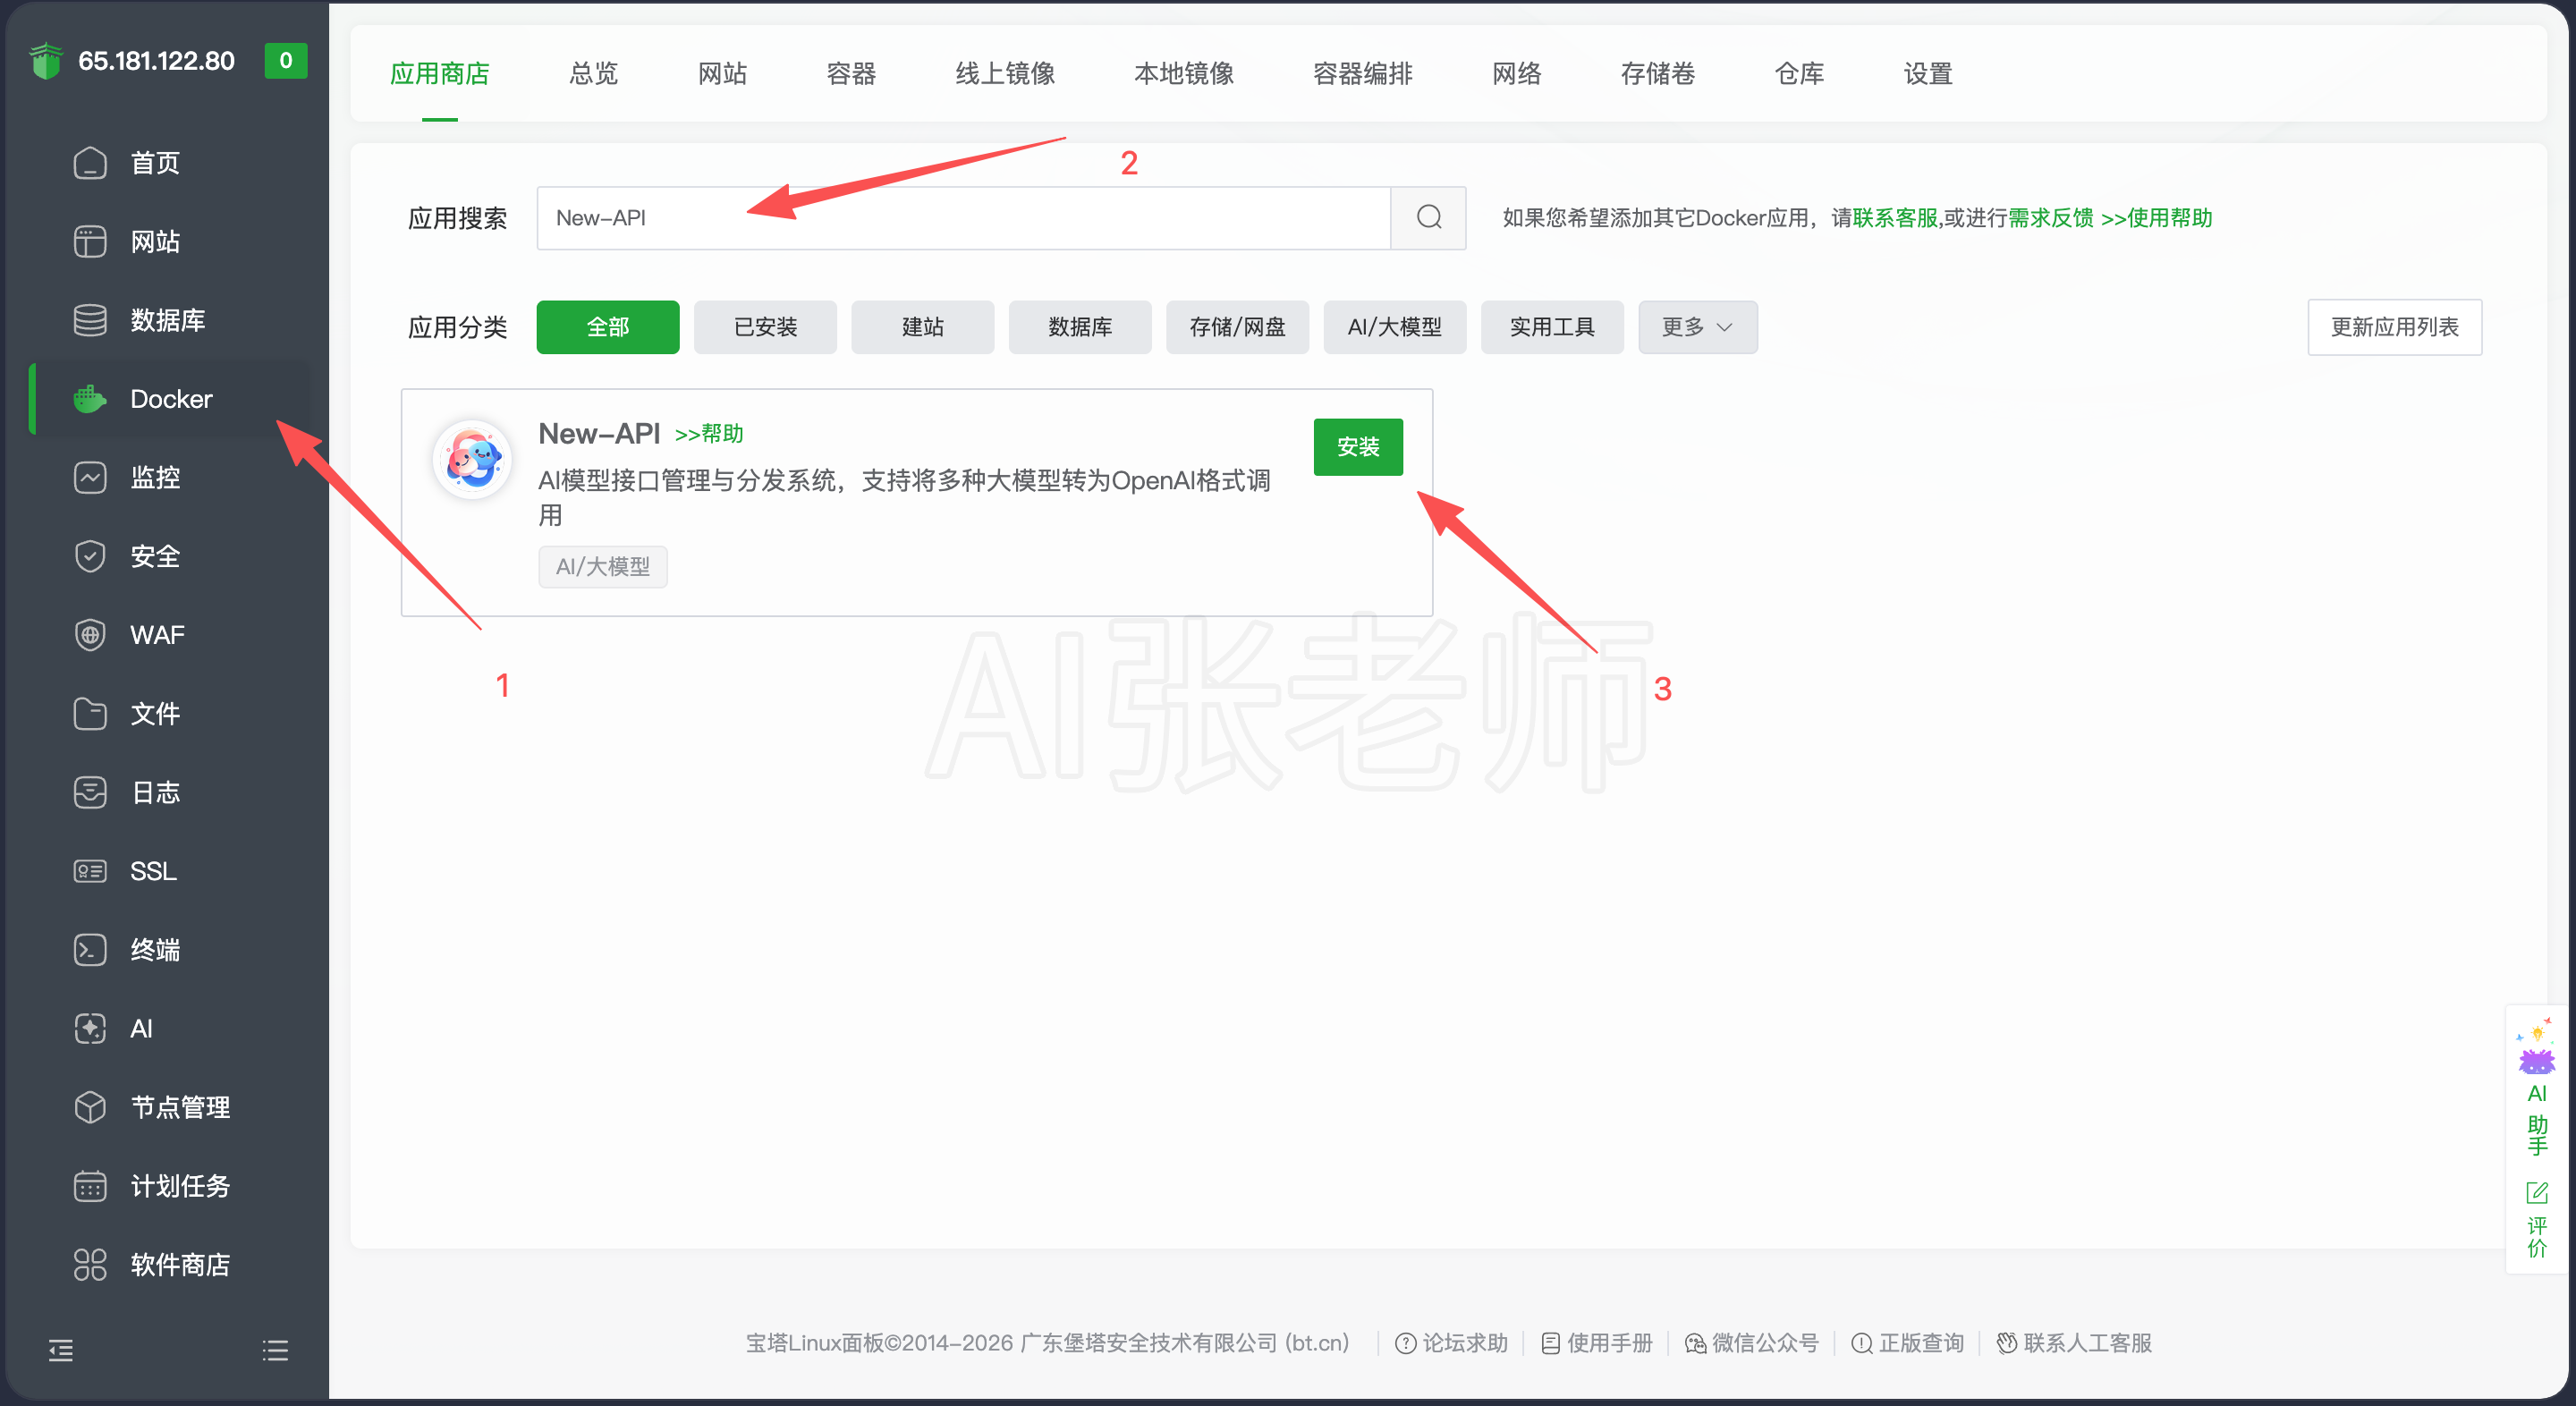
Task: Open the 线上镜像 tab
Action: click(x=1006, y=74)
